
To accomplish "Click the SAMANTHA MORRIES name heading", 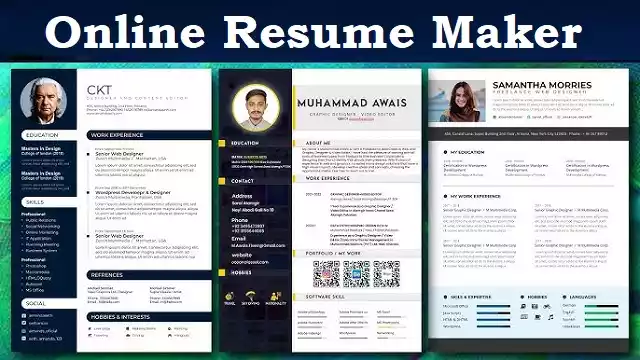I will click(x=542, y=85).
